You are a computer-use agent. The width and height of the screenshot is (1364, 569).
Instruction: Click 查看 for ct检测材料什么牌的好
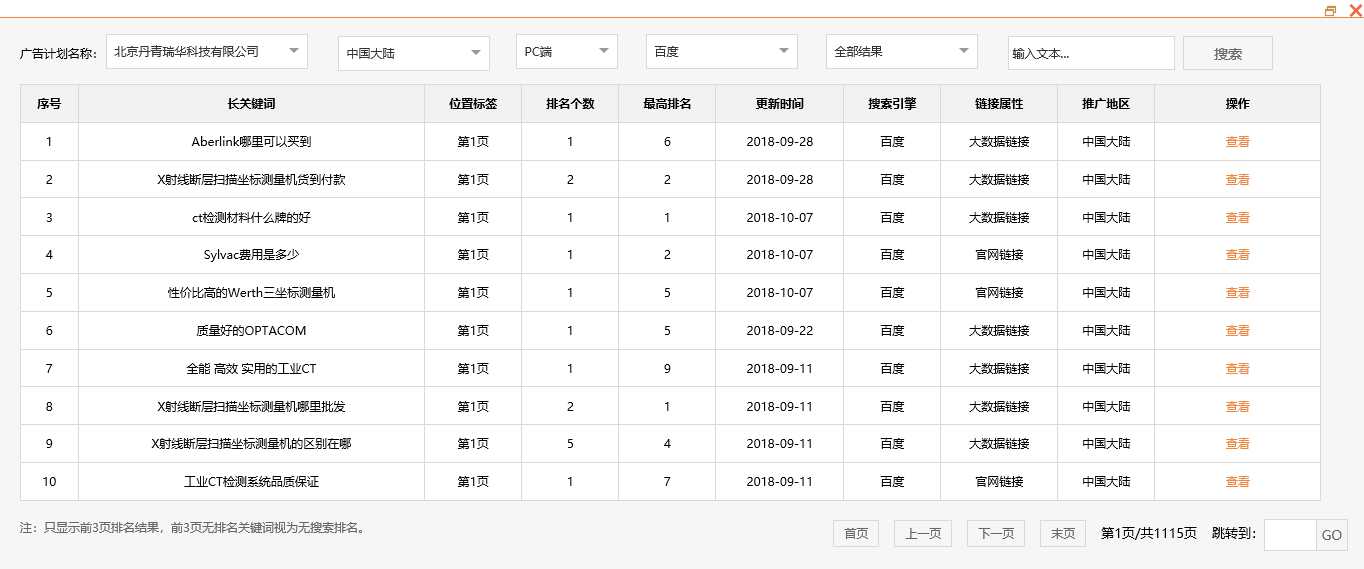[x=1238, y=218]
